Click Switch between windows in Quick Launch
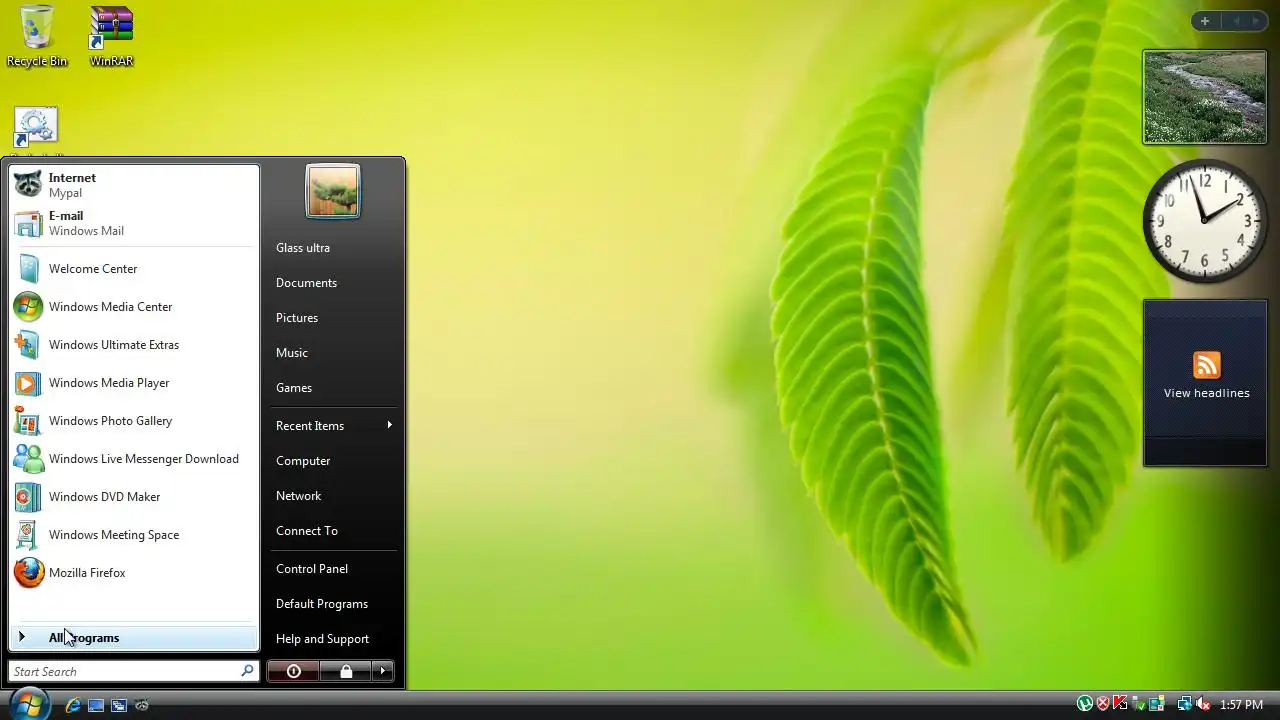The height and width of the screenshot is (720, 1280). 119,705
